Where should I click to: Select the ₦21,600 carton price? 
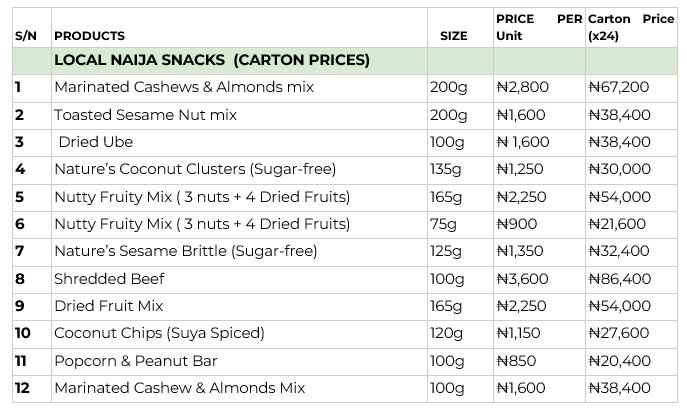[x=620, y=224]
